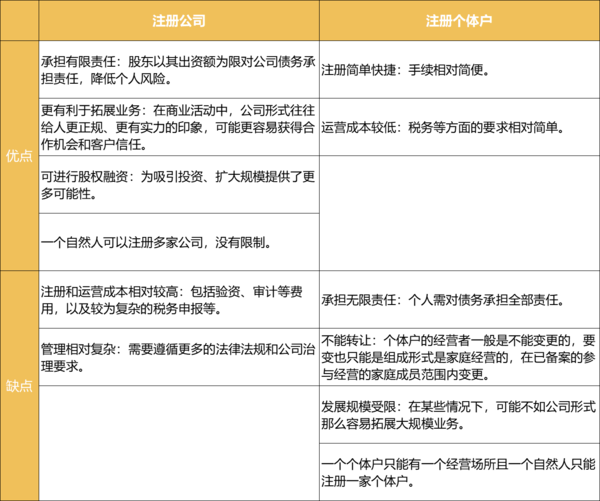Click the 注册个体户 column header
Viewport: 600px width, 501px height.
pyautogui.click(x=459, y=20)
